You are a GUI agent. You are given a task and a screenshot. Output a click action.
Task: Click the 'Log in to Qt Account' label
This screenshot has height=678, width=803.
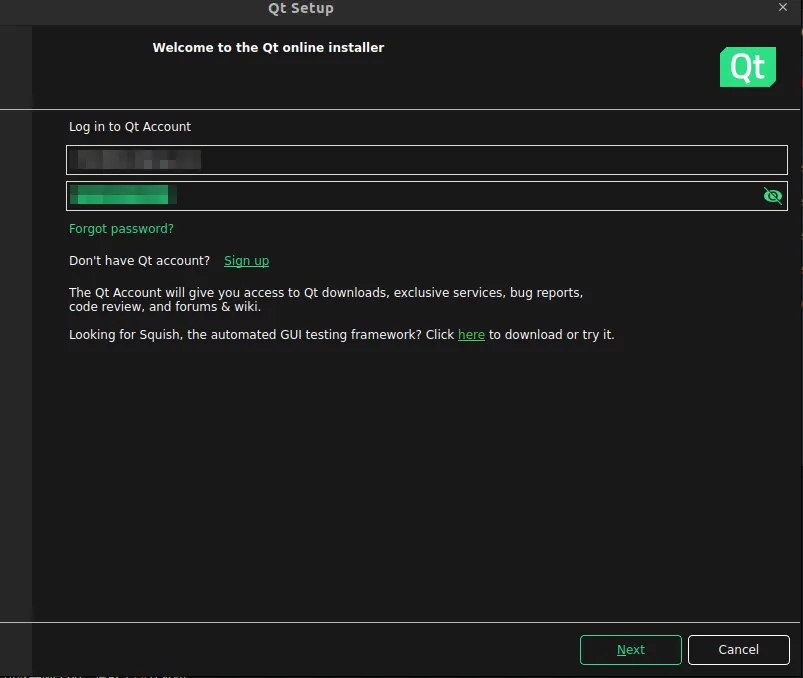click(130, 127)
